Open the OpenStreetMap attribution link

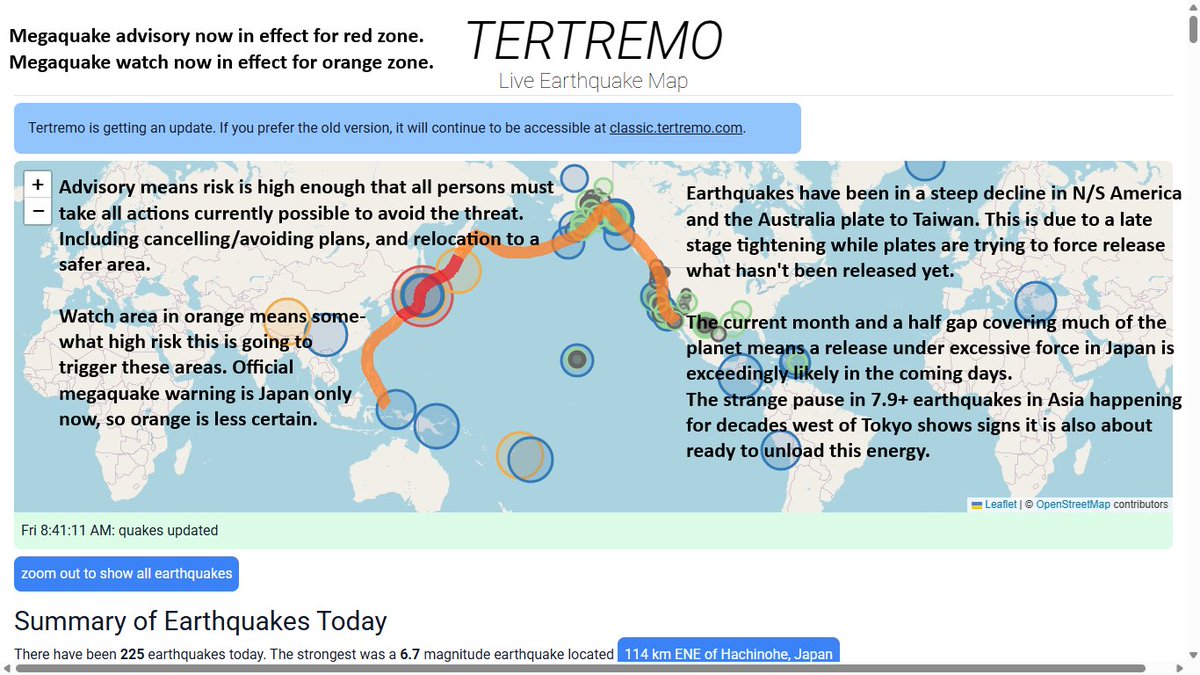click(1073, 505)
